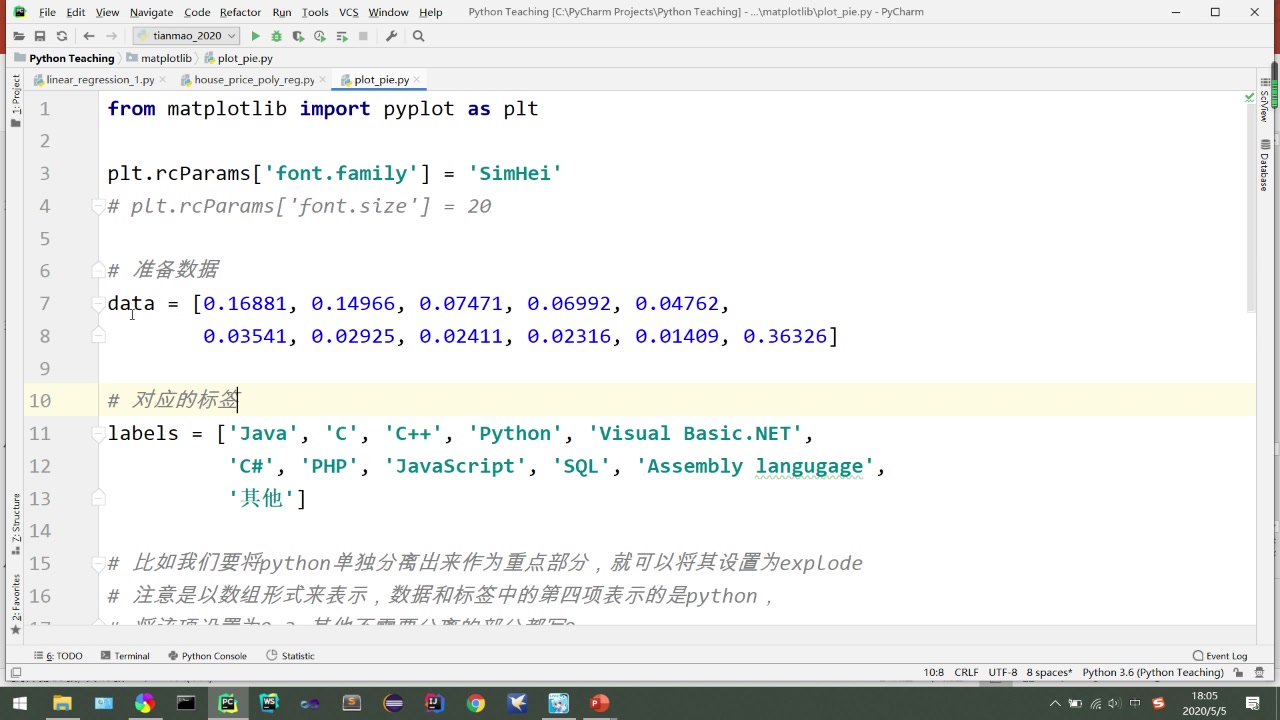Run the tianmao_2020 configuration
The image size is (1280, 720).
[x=255, y=35]
